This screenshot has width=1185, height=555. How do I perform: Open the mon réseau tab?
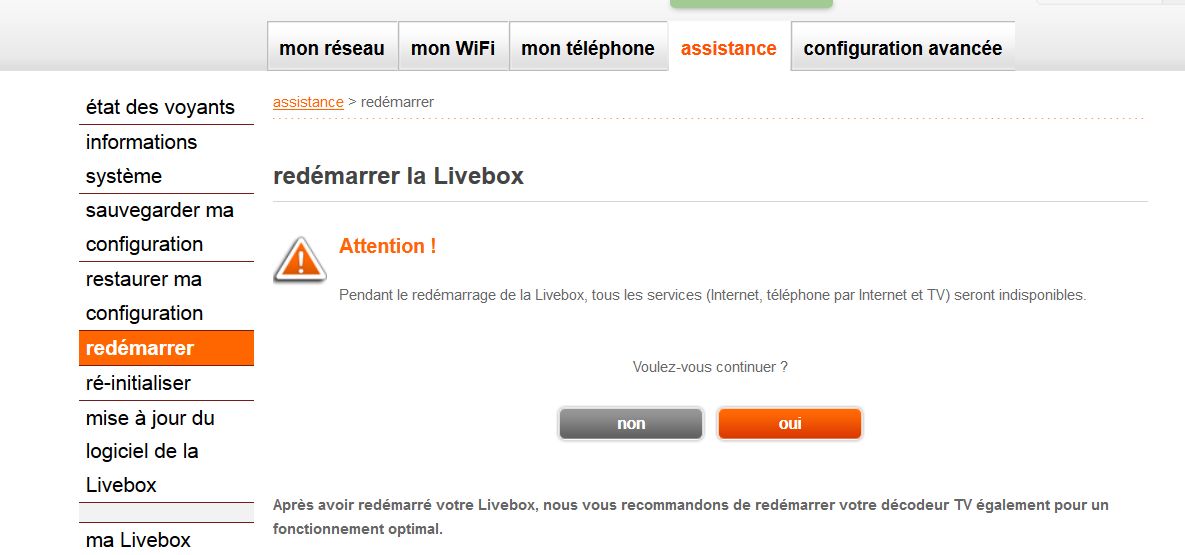pos(332,48)
